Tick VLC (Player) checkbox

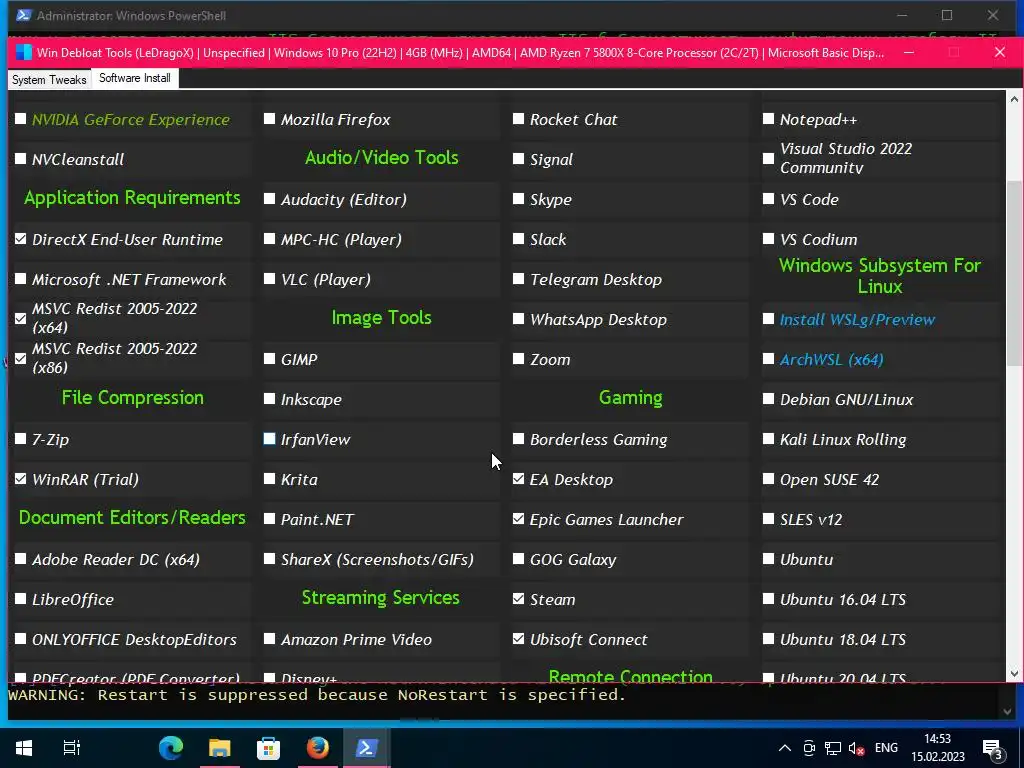270,279
